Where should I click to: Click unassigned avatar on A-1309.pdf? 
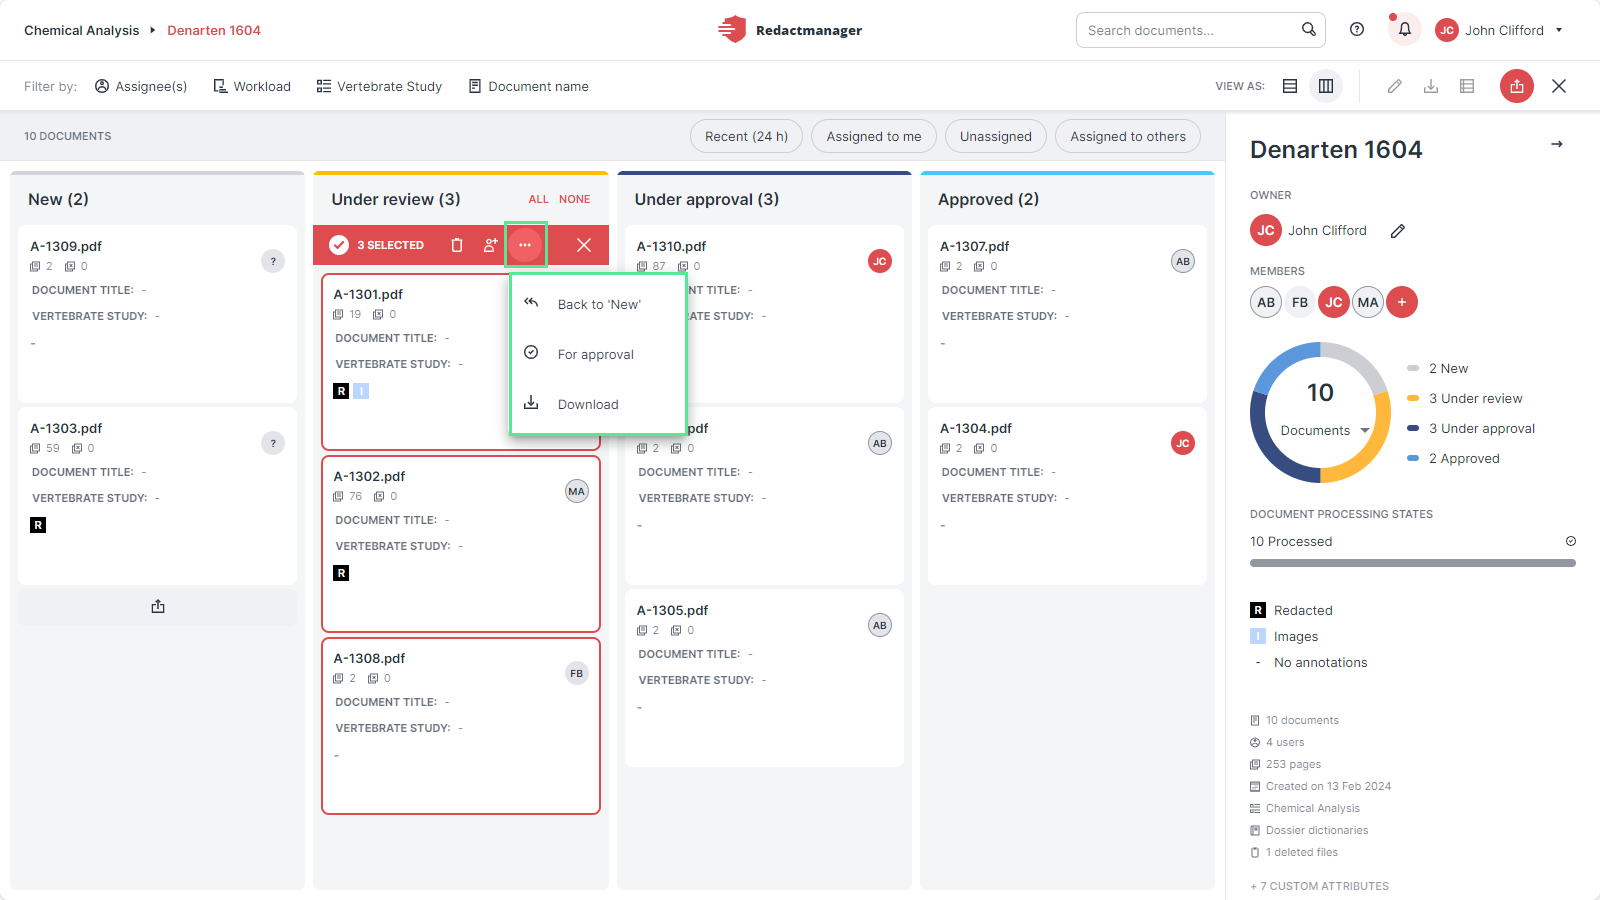tap(273, 261)
